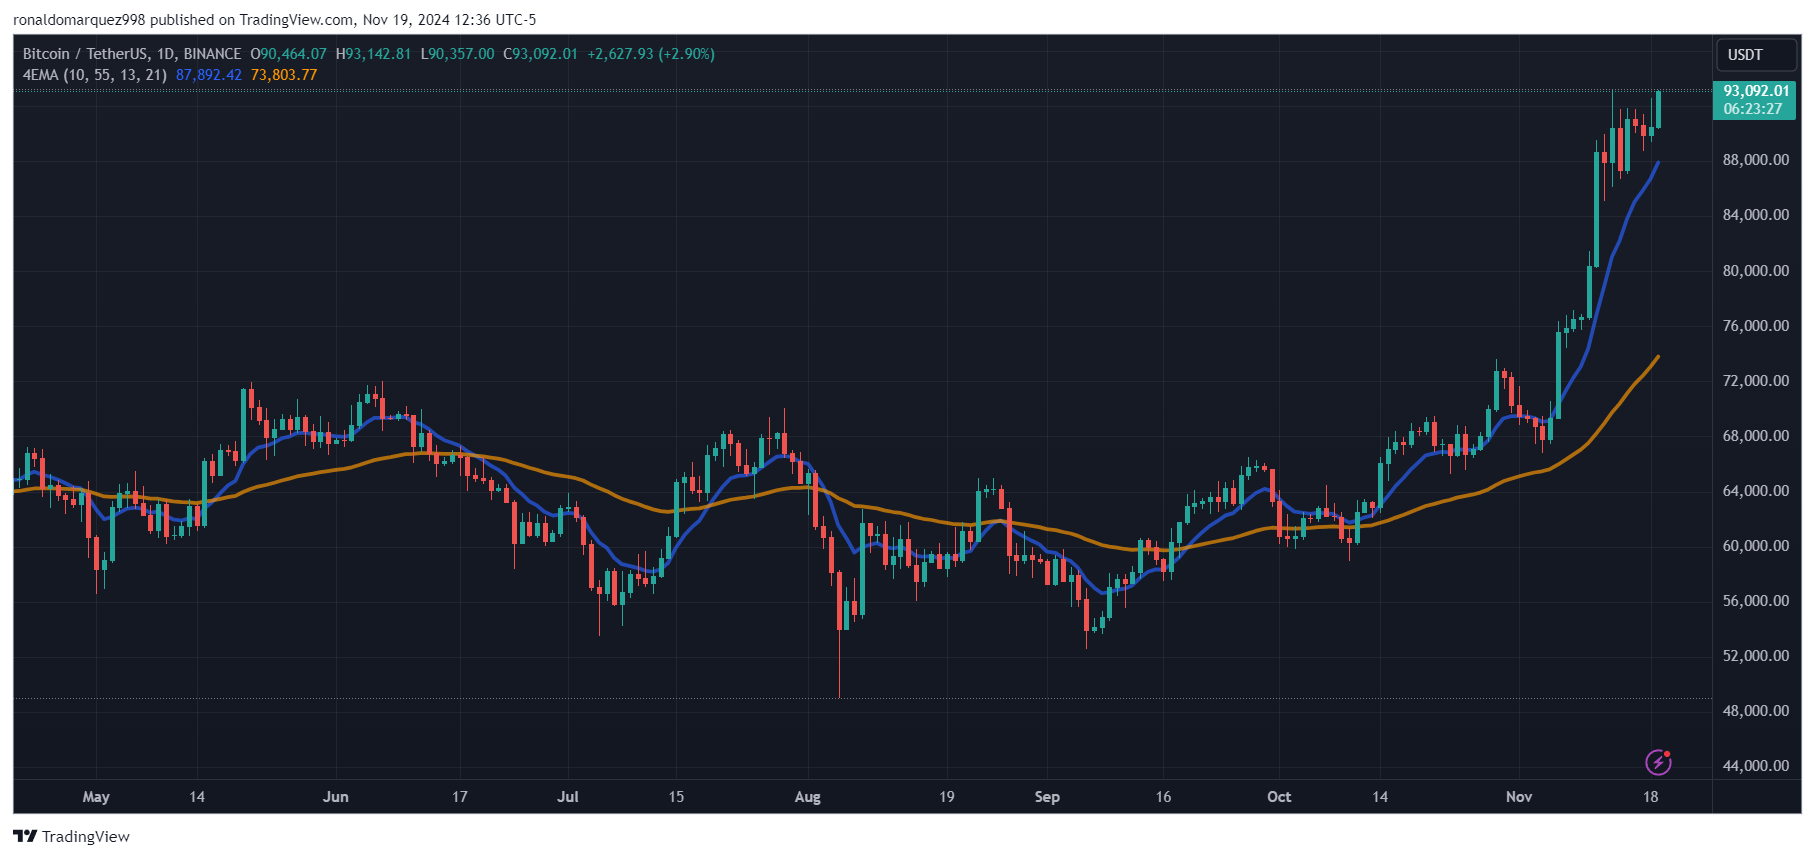Select the Aug marker on the time axis
The width and height of the screenshot is (1815, 858).
807,797
